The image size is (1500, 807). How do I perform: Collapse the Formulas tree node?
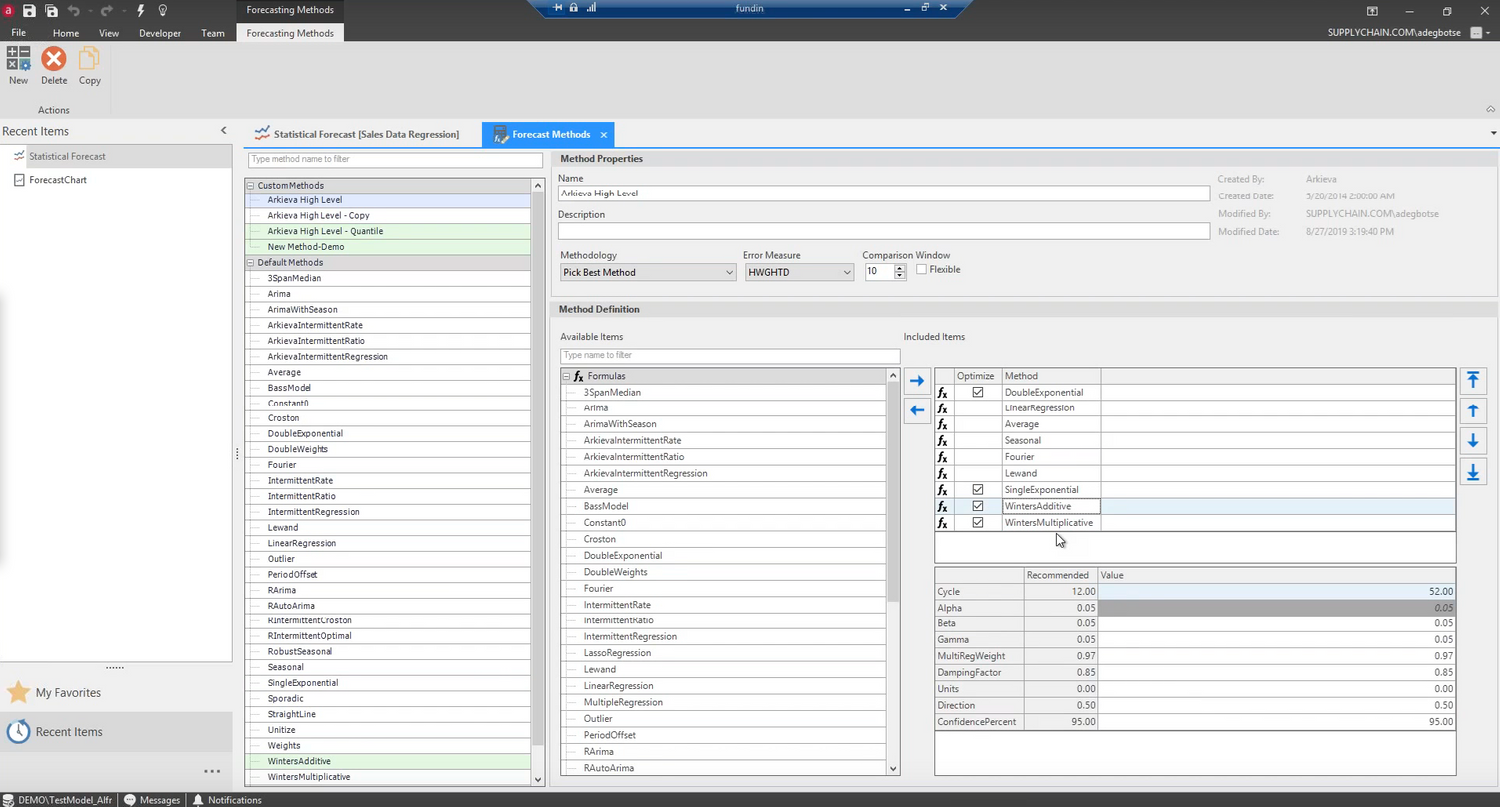(567, 376)
